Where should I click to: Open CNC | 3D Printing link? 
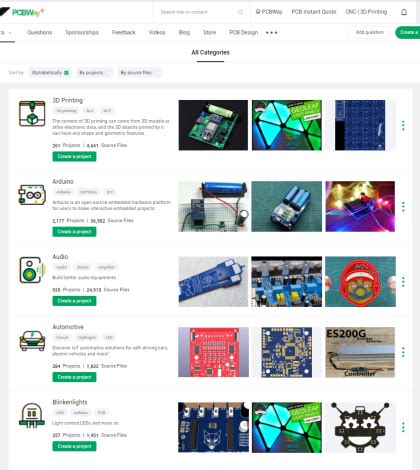[366, 12]
